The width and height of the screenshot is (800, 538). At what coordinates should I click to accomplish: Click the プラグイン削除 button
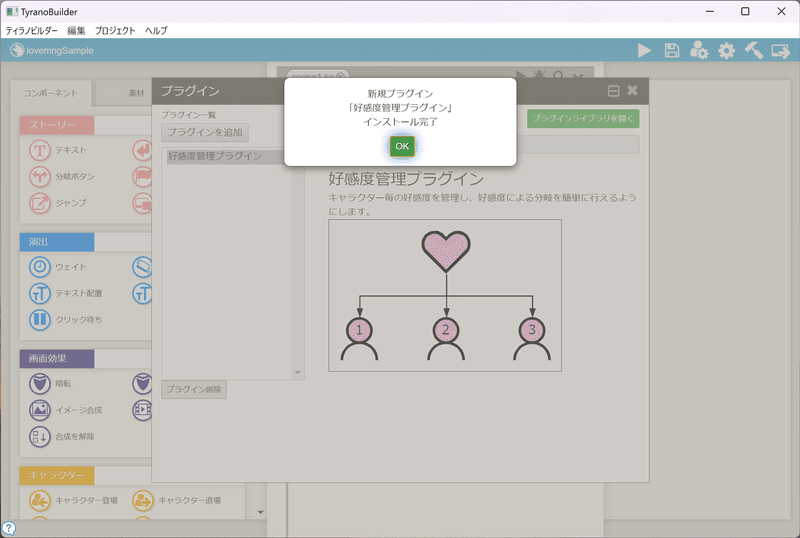click(194, 389)
